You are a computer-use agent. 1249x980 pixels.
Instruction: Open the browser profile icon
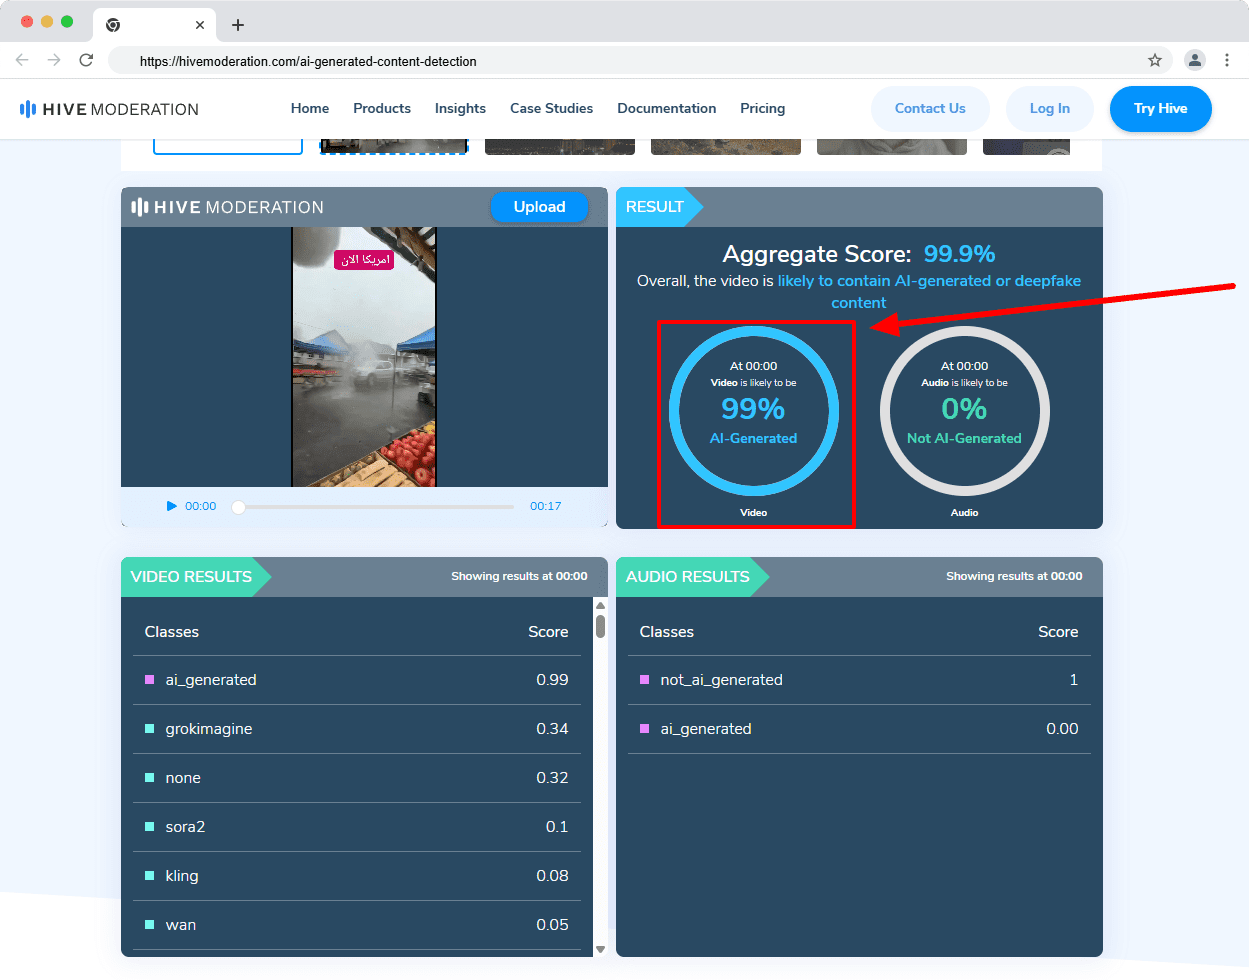coord(1195,60)
